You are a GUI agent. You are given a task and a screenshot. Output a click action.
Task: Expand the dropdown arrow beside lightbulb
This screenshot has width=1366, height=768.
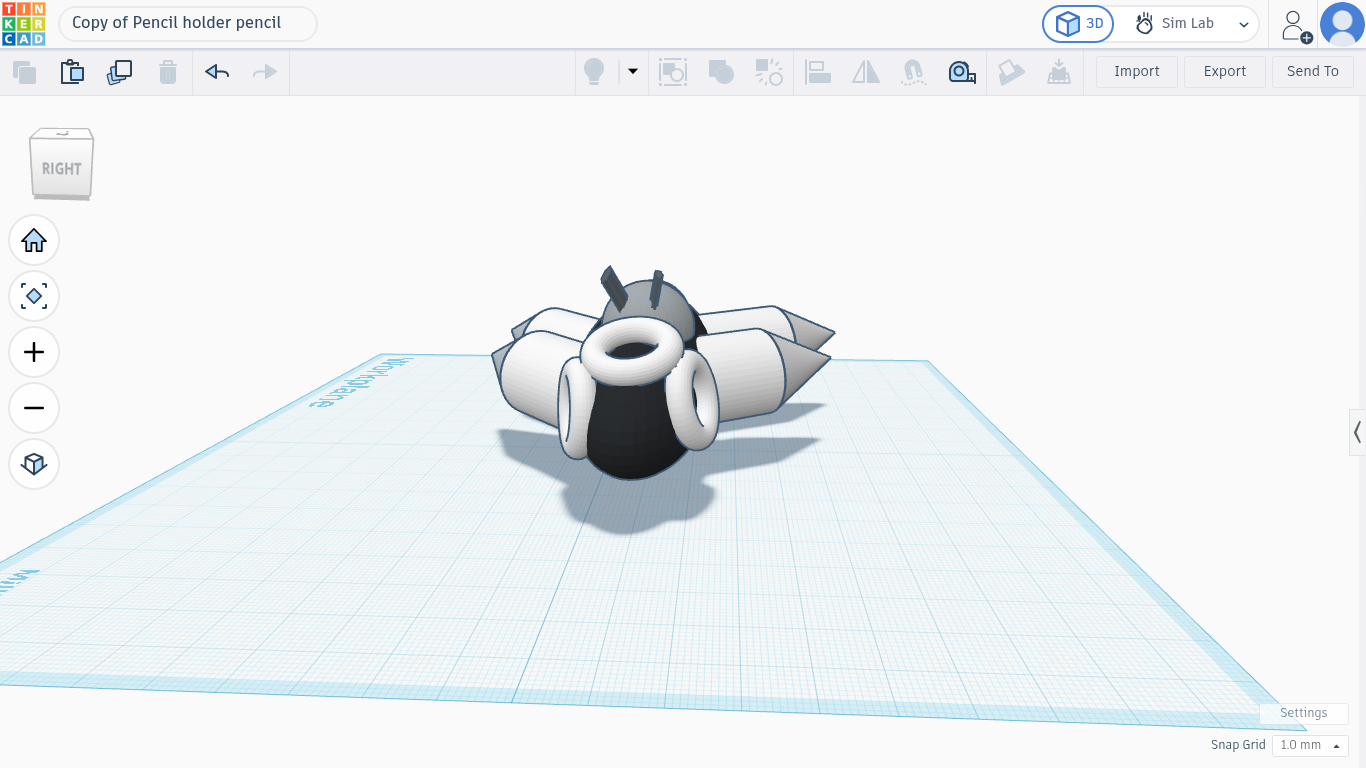(x=632, y=72)
